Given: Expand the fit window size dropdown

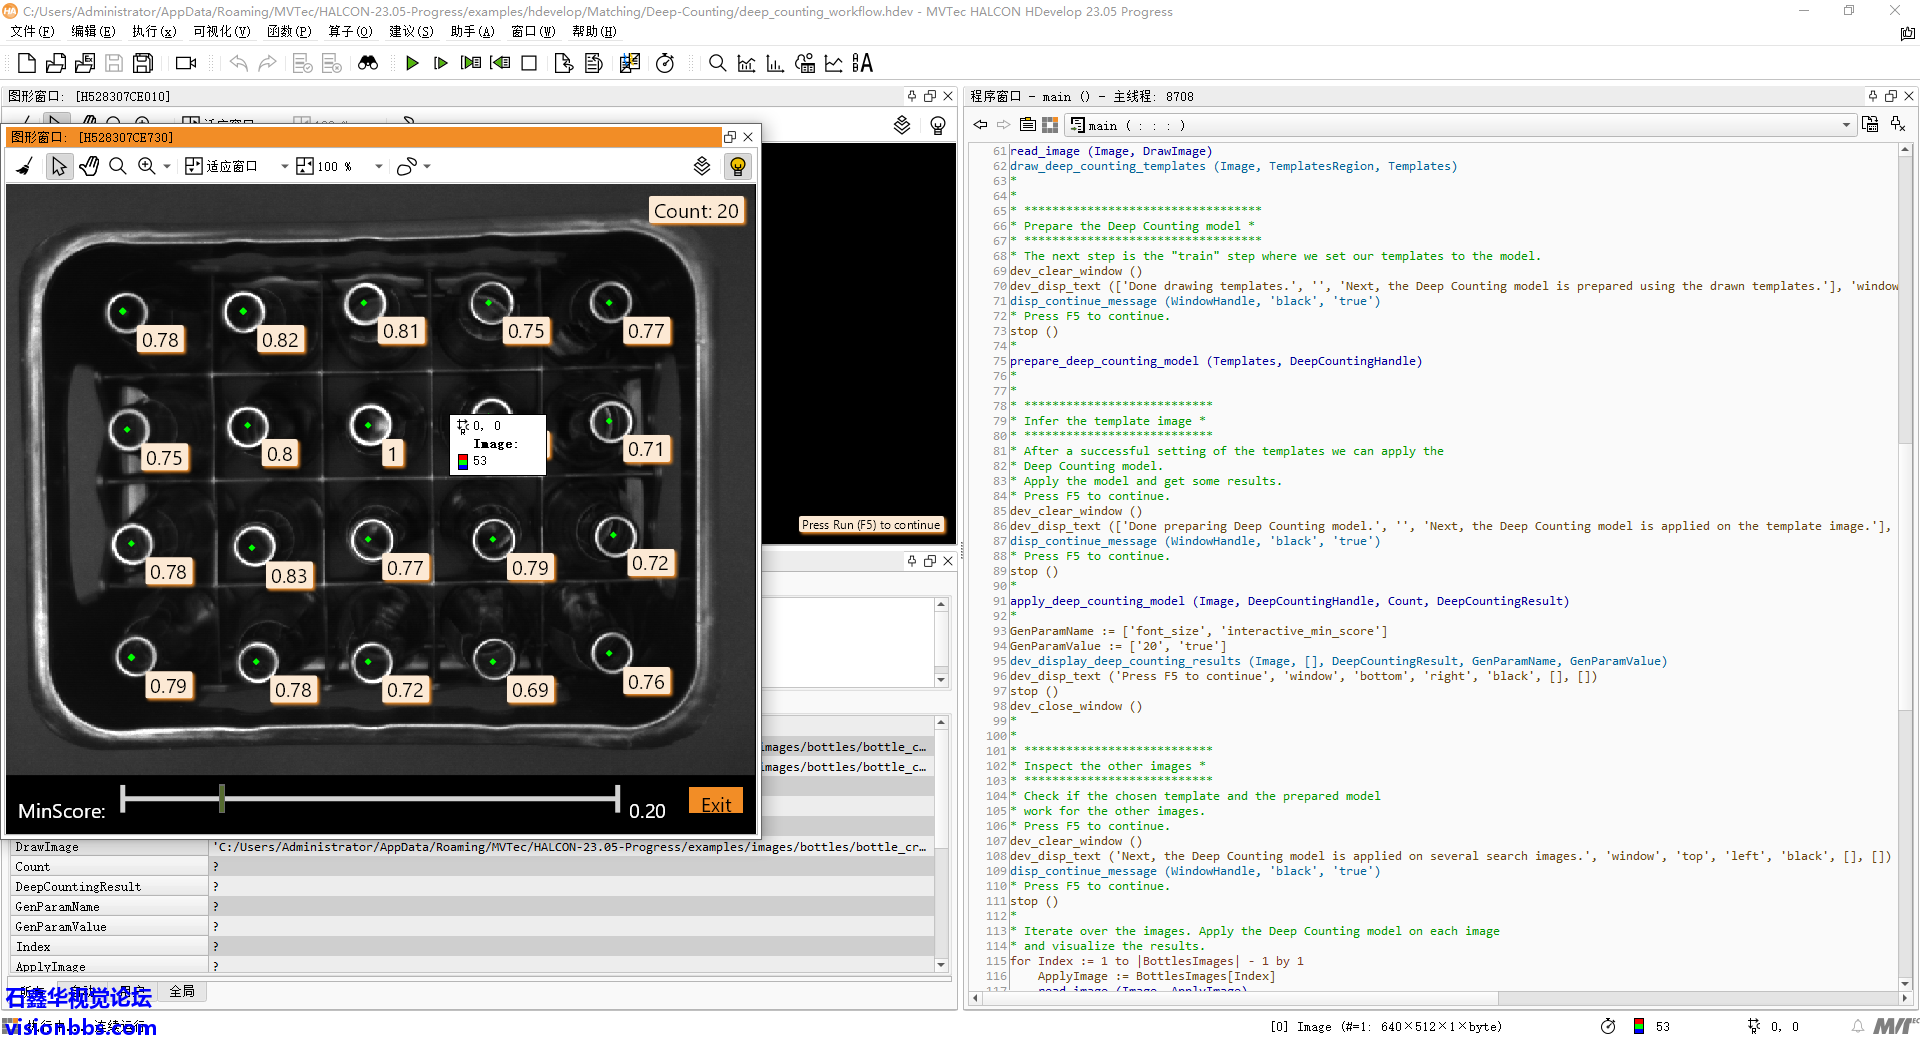Looking at the screenshot, I should coord(284,166).
